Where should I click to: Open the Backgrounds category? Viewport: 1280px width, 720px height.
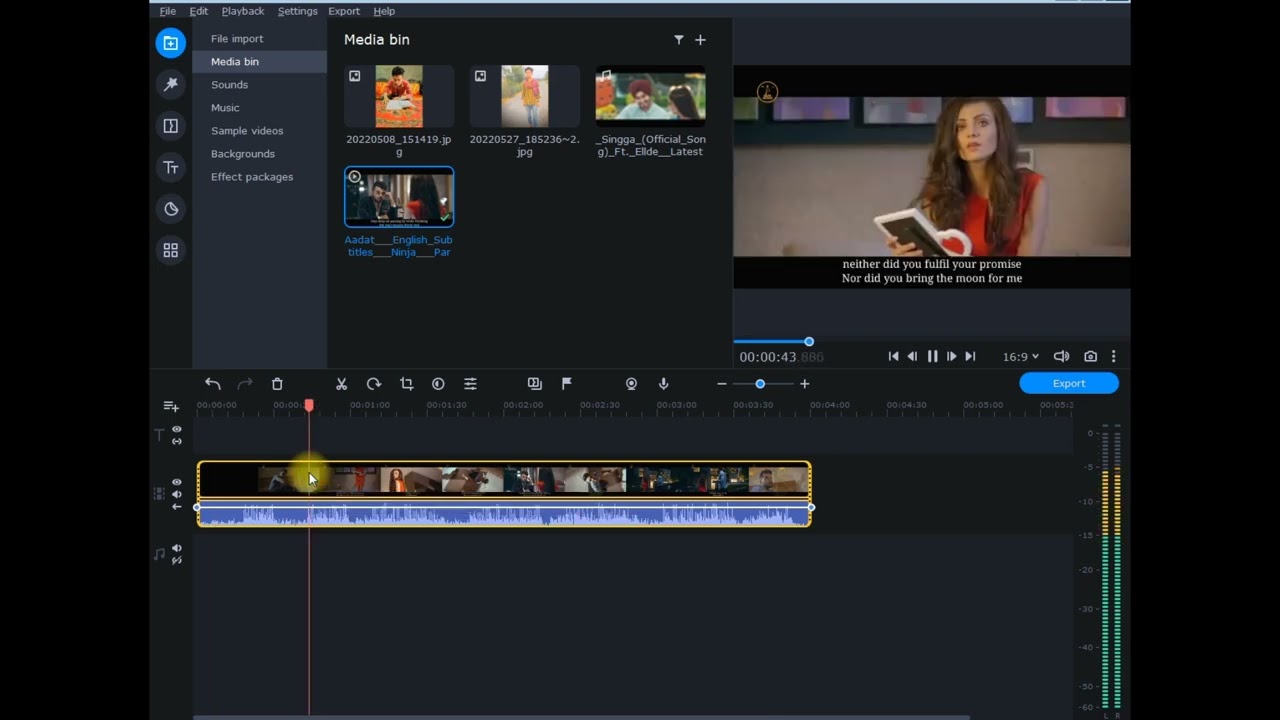pos(260,154)
